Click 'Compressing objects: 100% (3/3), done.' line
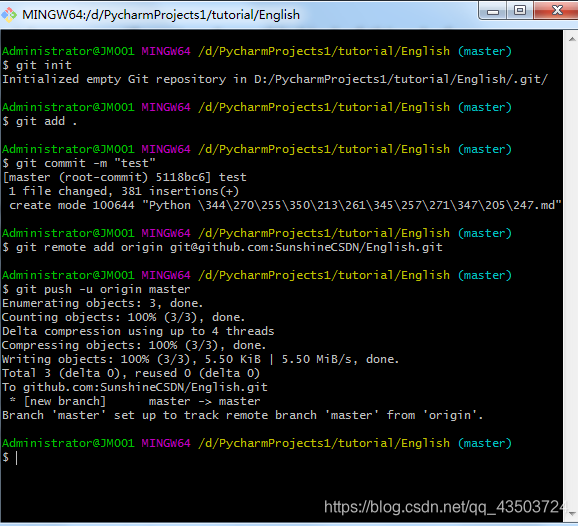Viewport: 578px width, 526px height. (x=134, y=345)
